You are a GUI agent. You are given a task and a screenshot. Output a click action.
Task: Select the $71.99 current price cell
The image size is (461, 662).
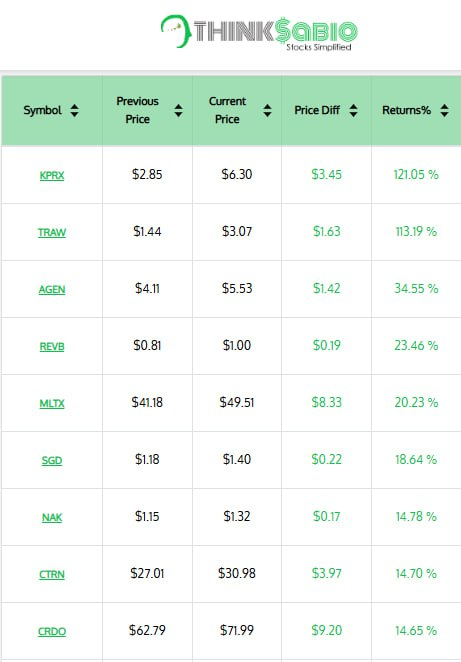click(x=237, y=630)
